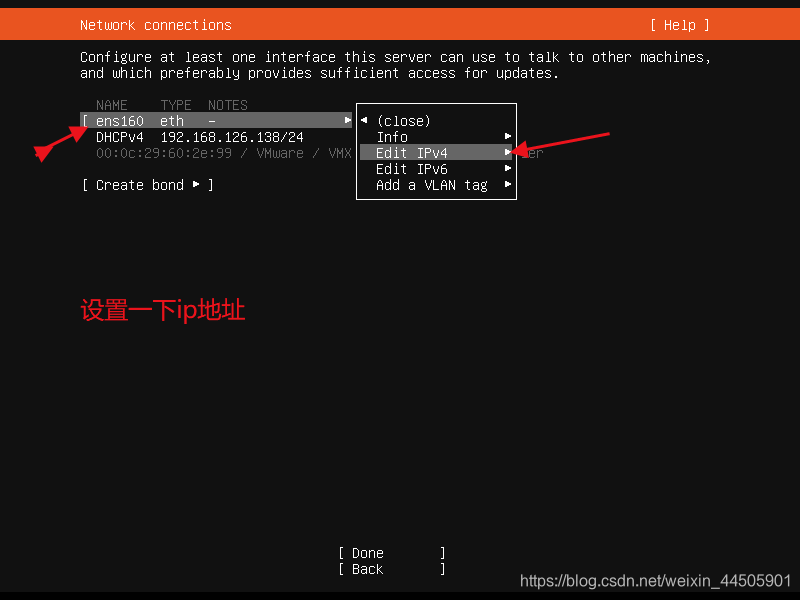800x600 pixels.
Task: Click the arrow beside Edit IPv4
Action: 508,152
